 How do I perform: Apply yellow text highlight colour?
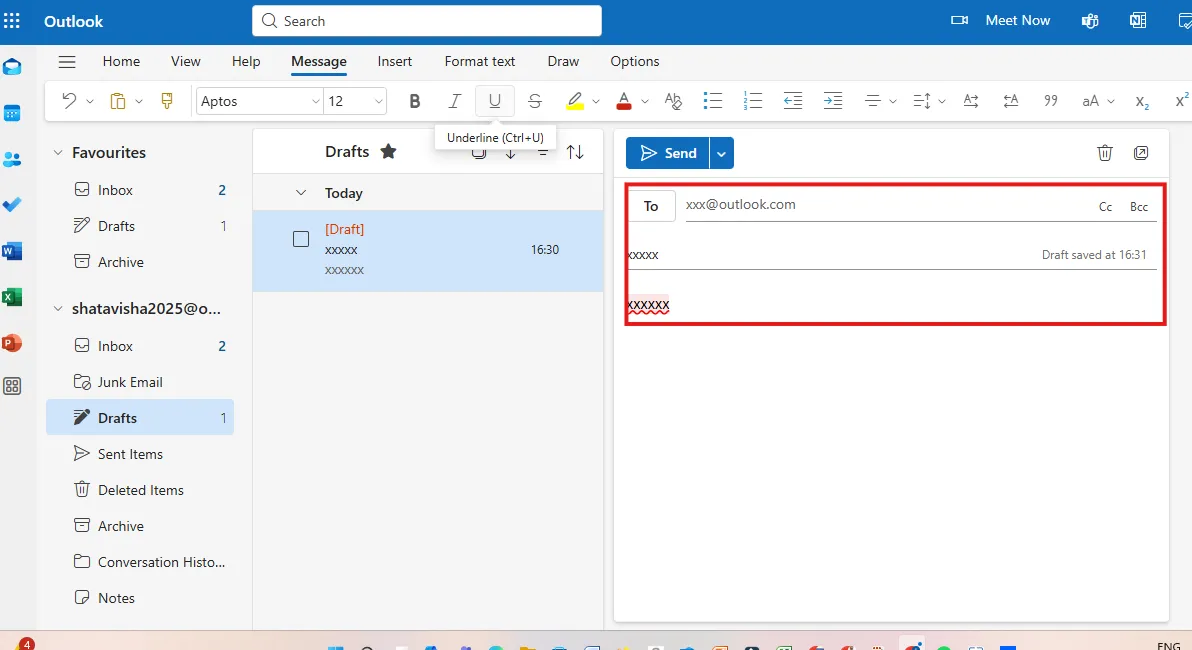tap(575, 100)
